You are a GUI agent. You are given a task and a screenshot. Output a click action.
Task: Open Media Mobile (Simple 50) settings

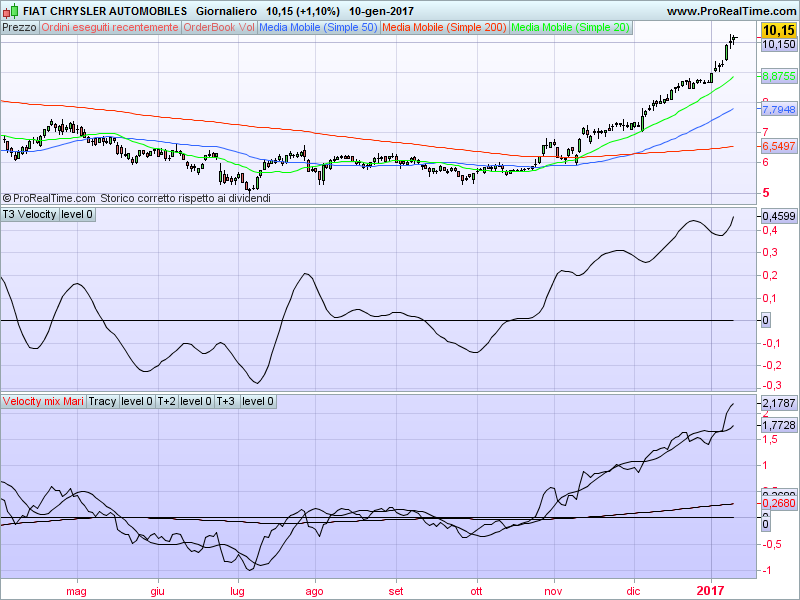[x=318, y=28]
